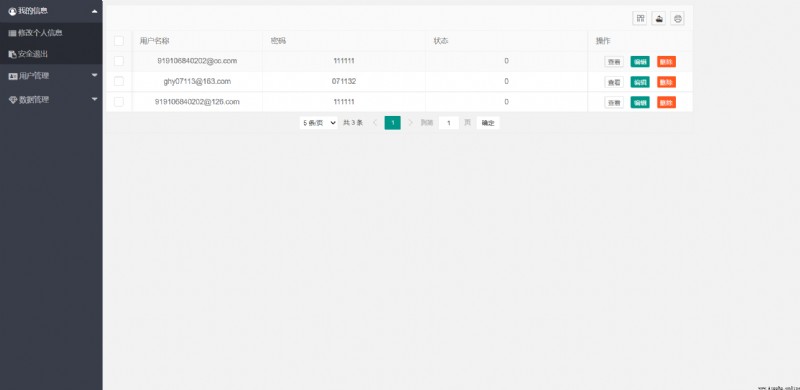This screenshot has height=390, width=800.
Task: Click 编辑 for 919106840202@126.com
Action: tap(640, 102)
